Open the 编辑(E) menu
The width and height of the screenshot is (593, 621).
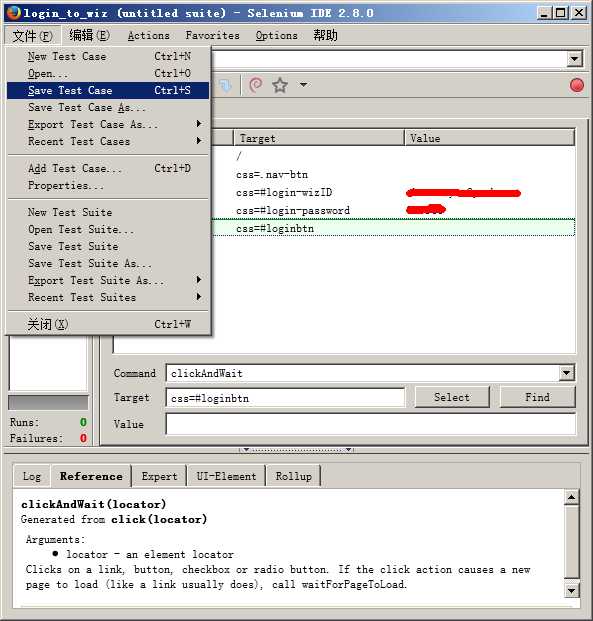89,36
